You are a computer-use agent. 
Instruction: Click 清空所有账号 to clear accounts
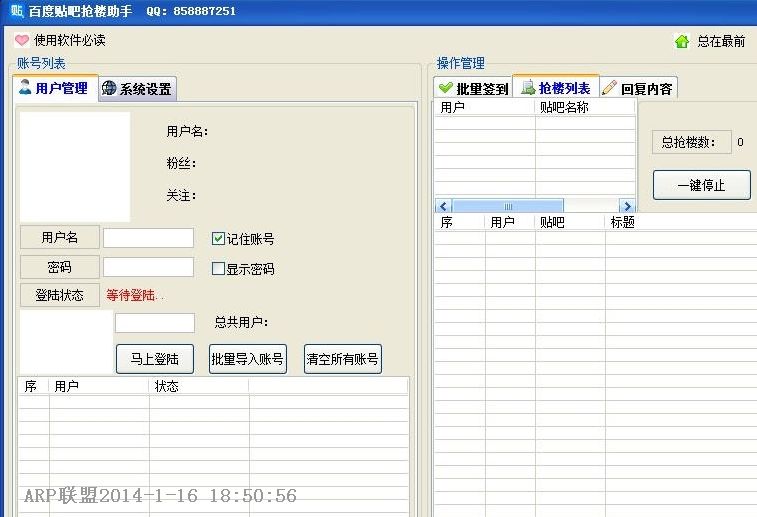[343, 359]
